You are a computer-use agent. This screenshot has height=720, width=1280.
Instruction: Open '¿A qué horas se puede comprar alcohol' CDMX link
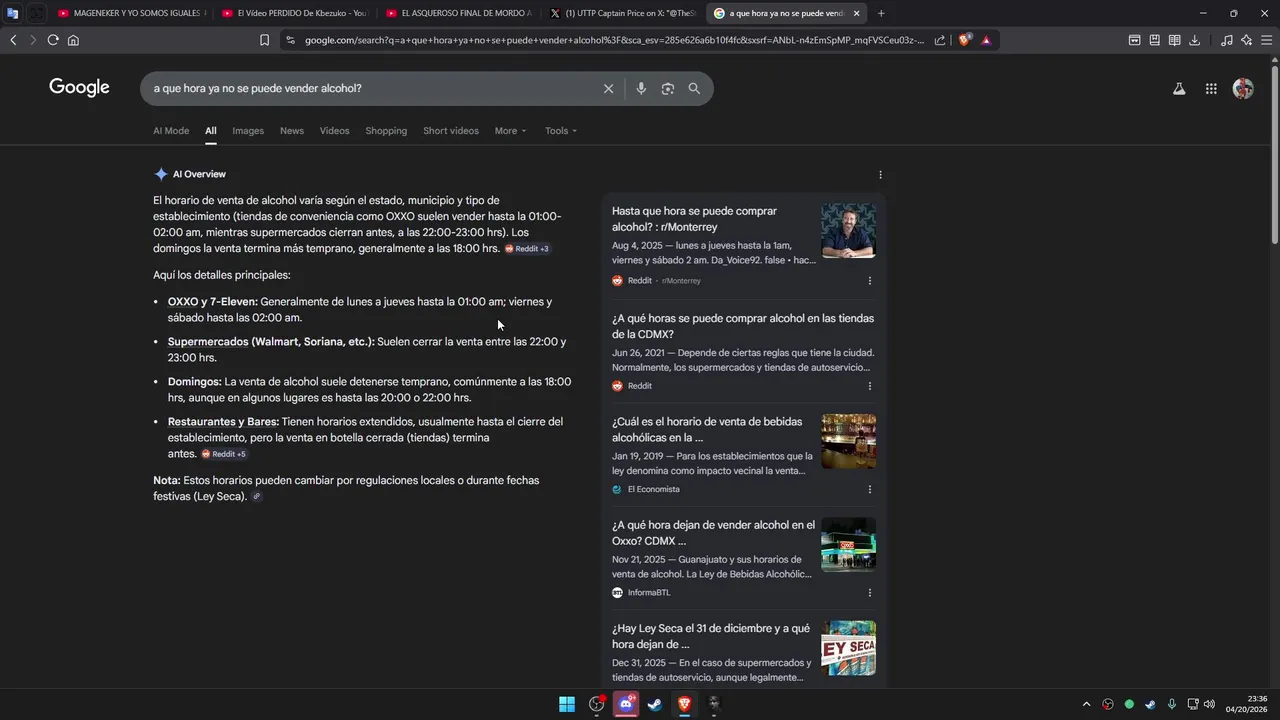click(743, 326)
